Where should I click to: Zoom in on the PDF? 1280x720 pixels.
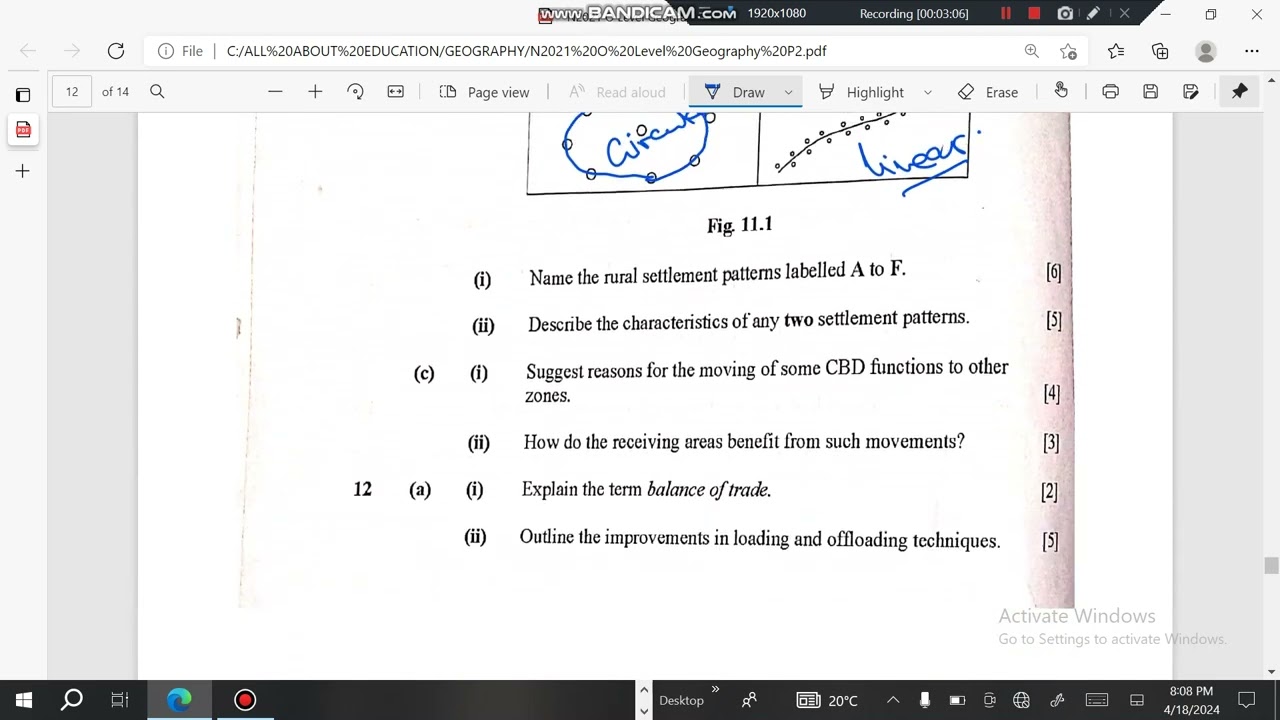coord(315,91)
